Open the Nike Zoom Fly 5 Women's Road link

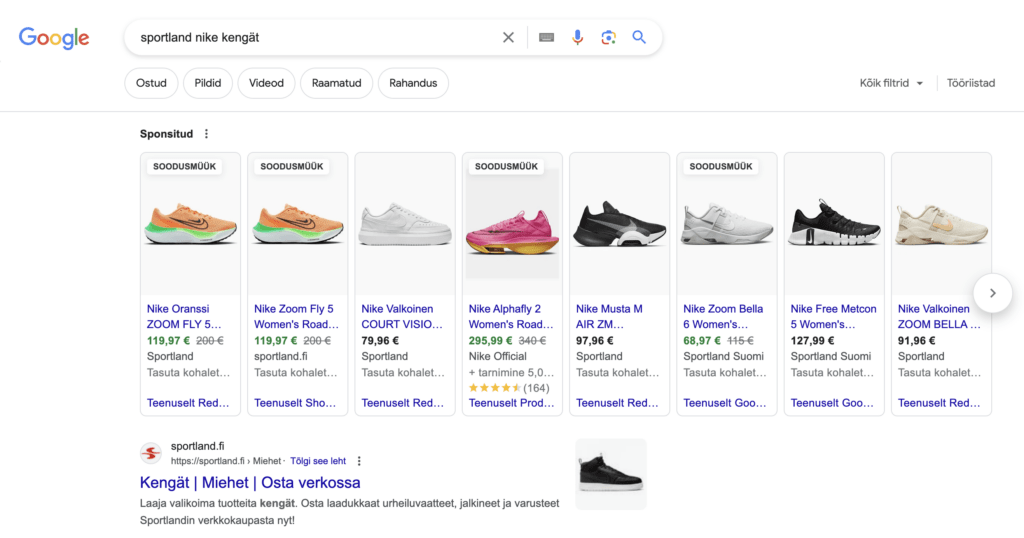[296, 317]
